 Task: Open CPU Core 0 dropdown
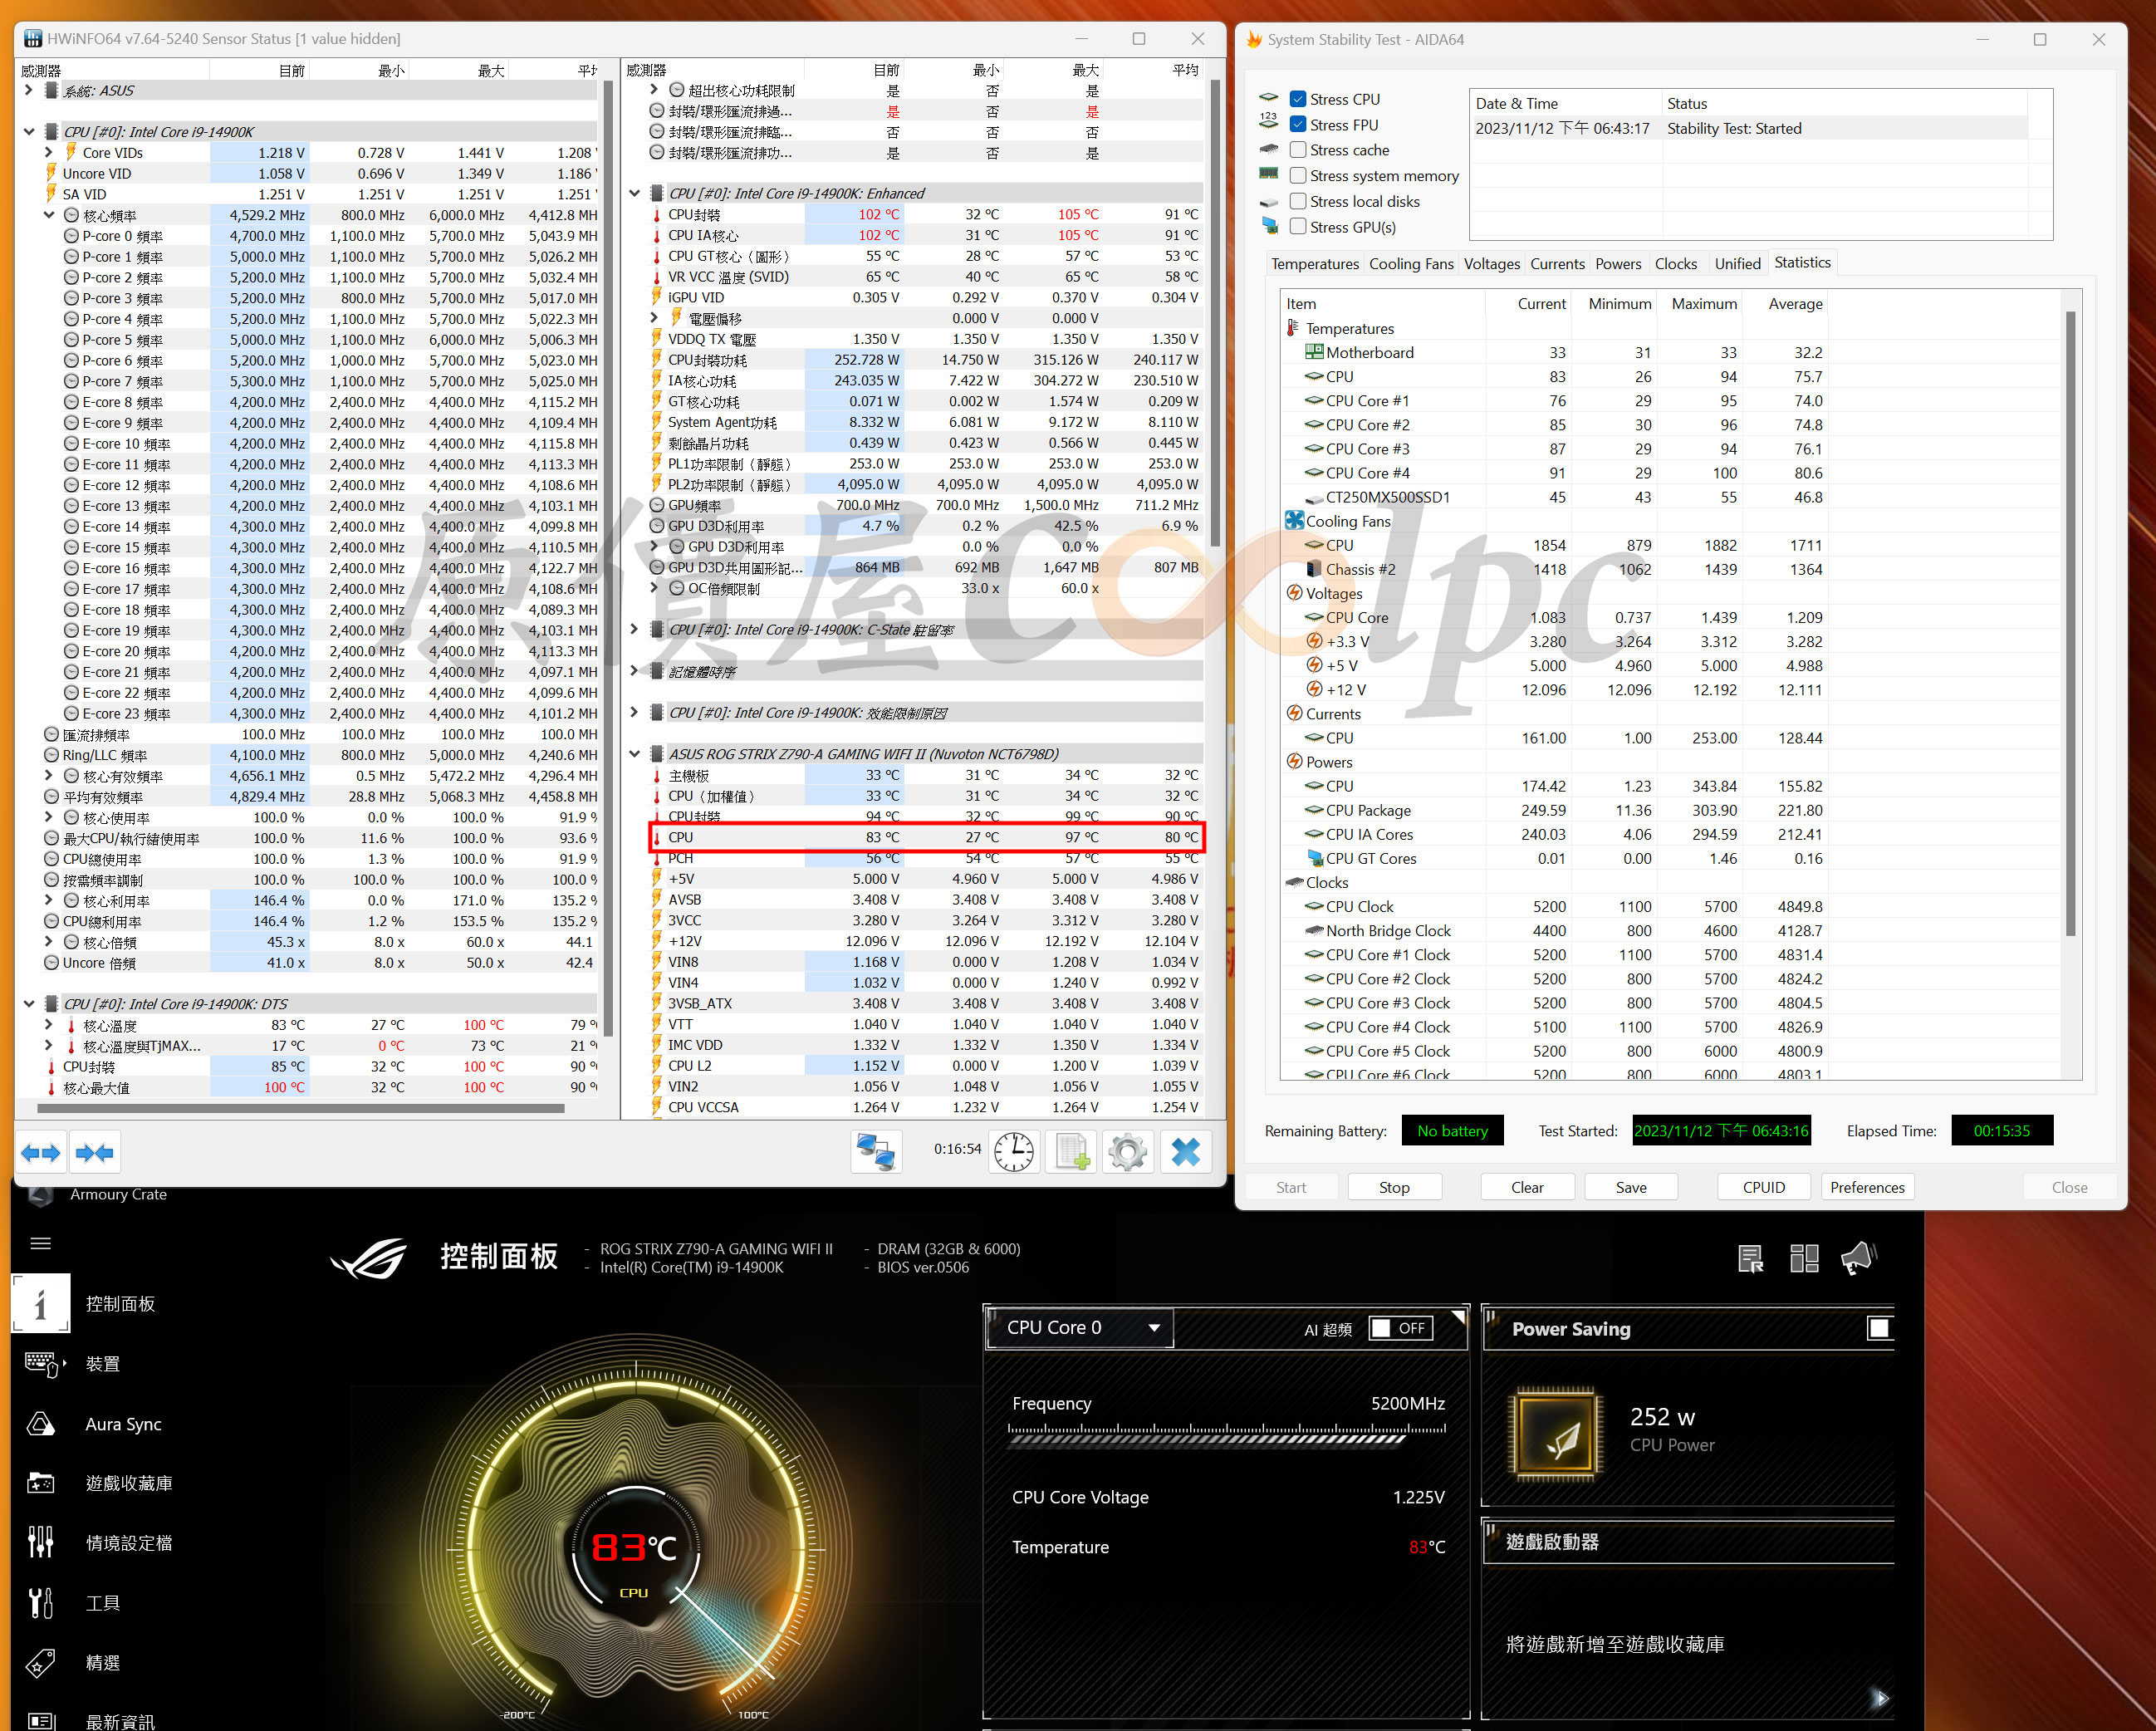tap(1079, 1328)
